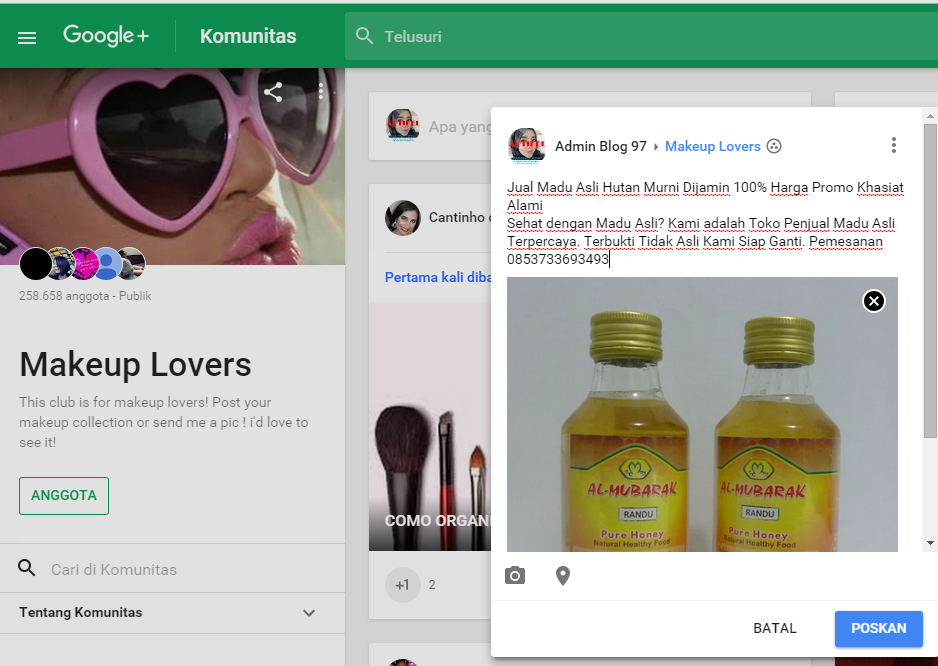Screen dimensions: 938x666
Task: Click Cantinho post author avatar
Action: pyautogui.click(x=403, y=218)
